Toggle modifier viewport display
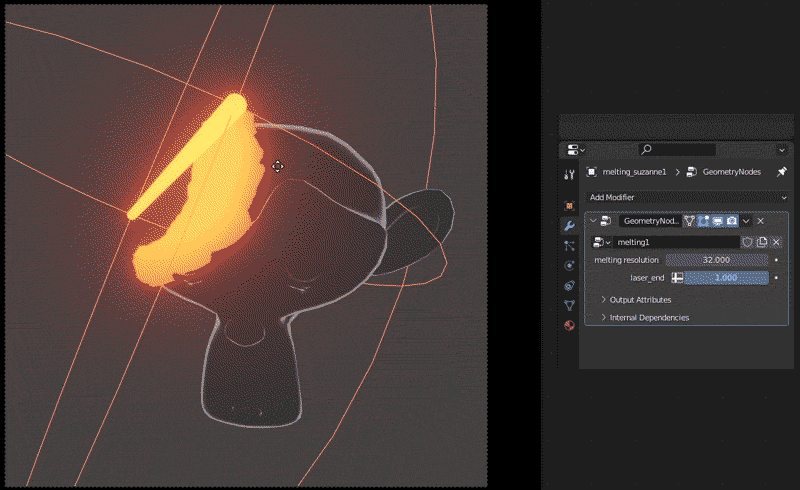This screenshot has height=490, width=800. click(x=717, y=221)
